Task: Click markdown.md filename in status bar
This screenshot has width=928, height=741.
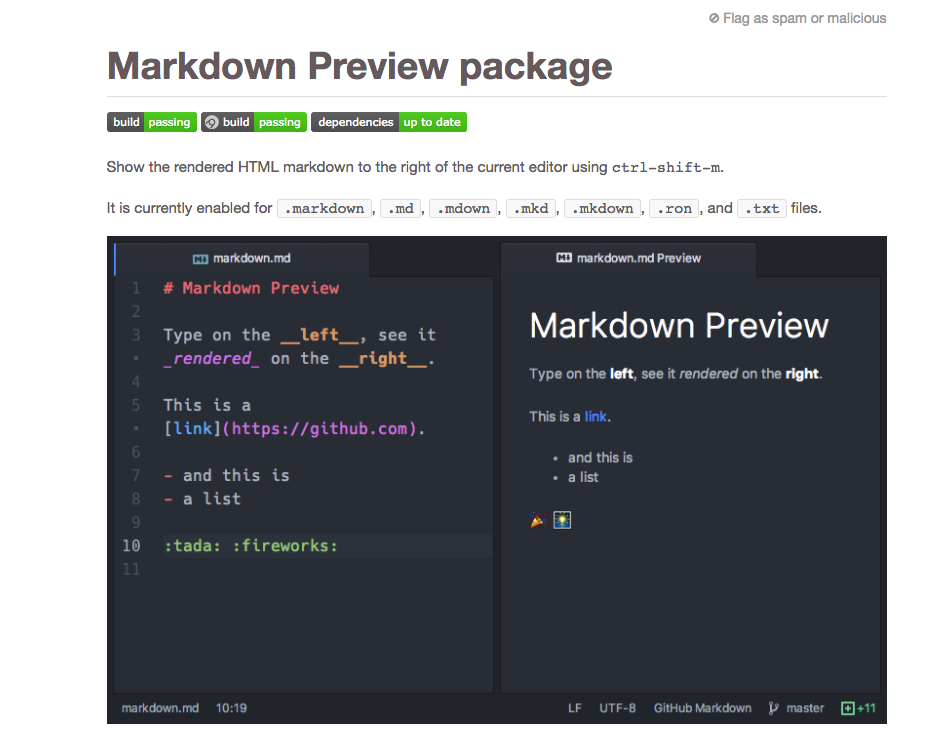Action: (160, 708)
